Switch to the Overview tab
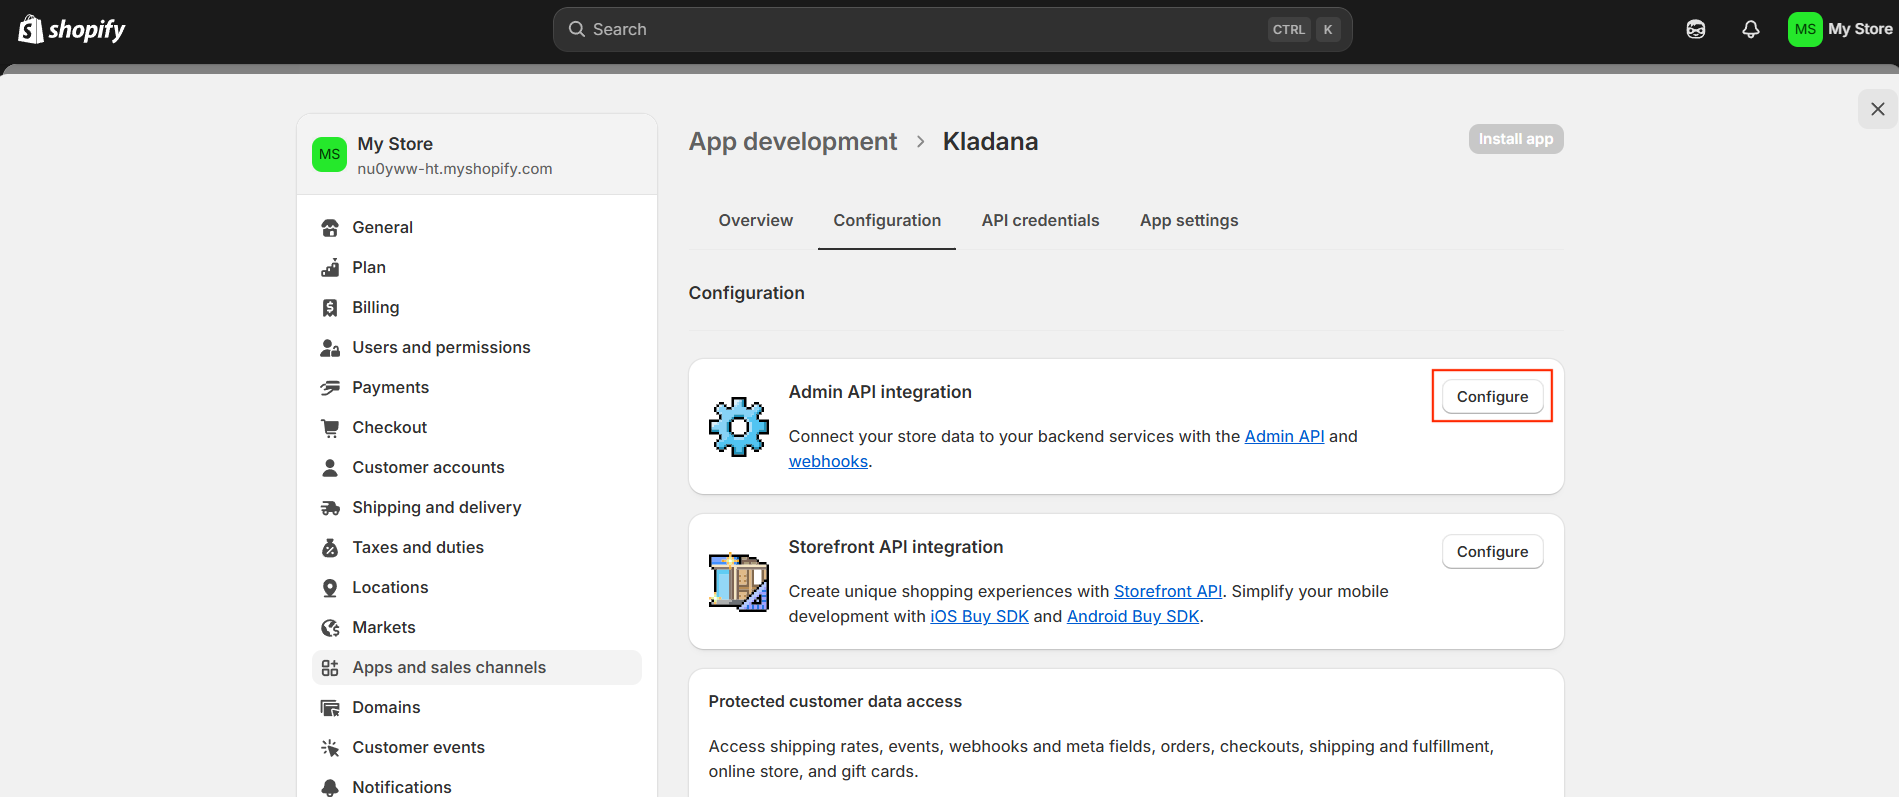 click(x=756, y=221)
